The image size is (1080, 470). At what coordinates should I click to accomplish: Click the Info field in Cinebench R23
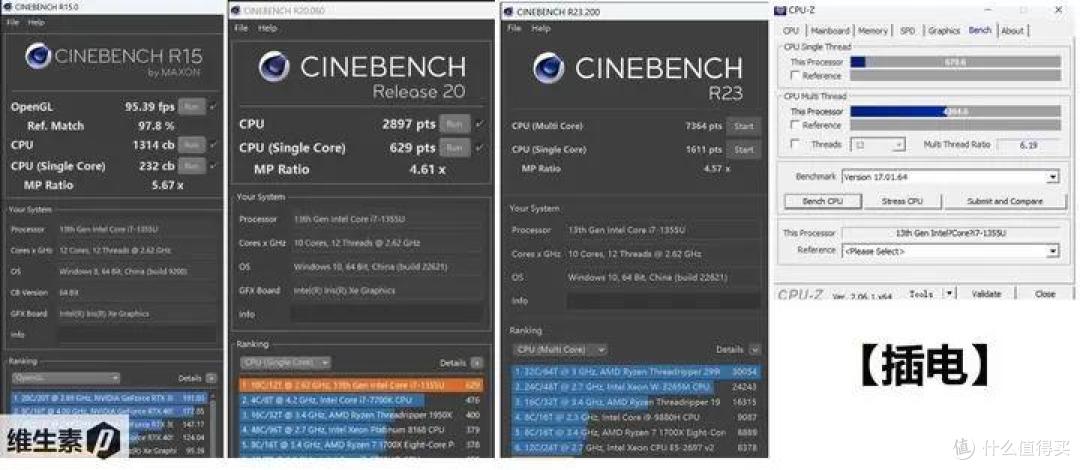tap(663, 301)
